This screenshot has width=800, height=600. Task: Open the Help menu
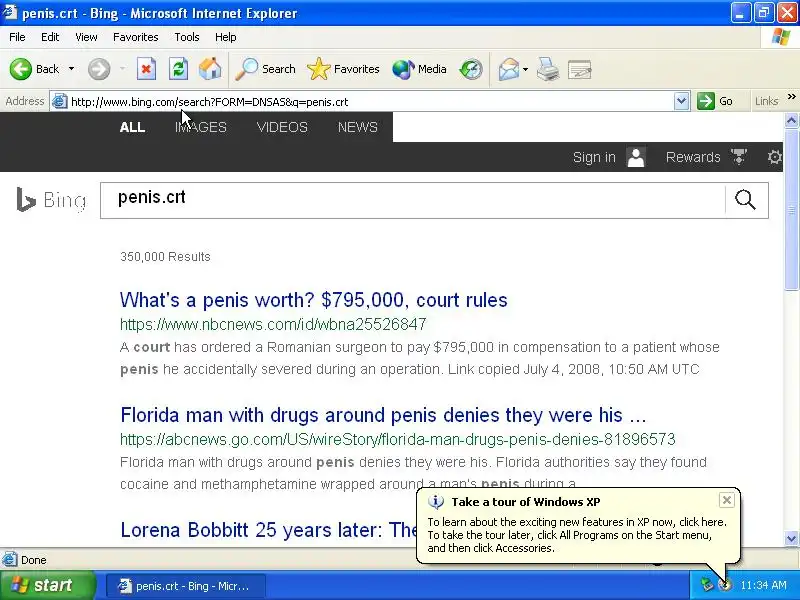226,37
